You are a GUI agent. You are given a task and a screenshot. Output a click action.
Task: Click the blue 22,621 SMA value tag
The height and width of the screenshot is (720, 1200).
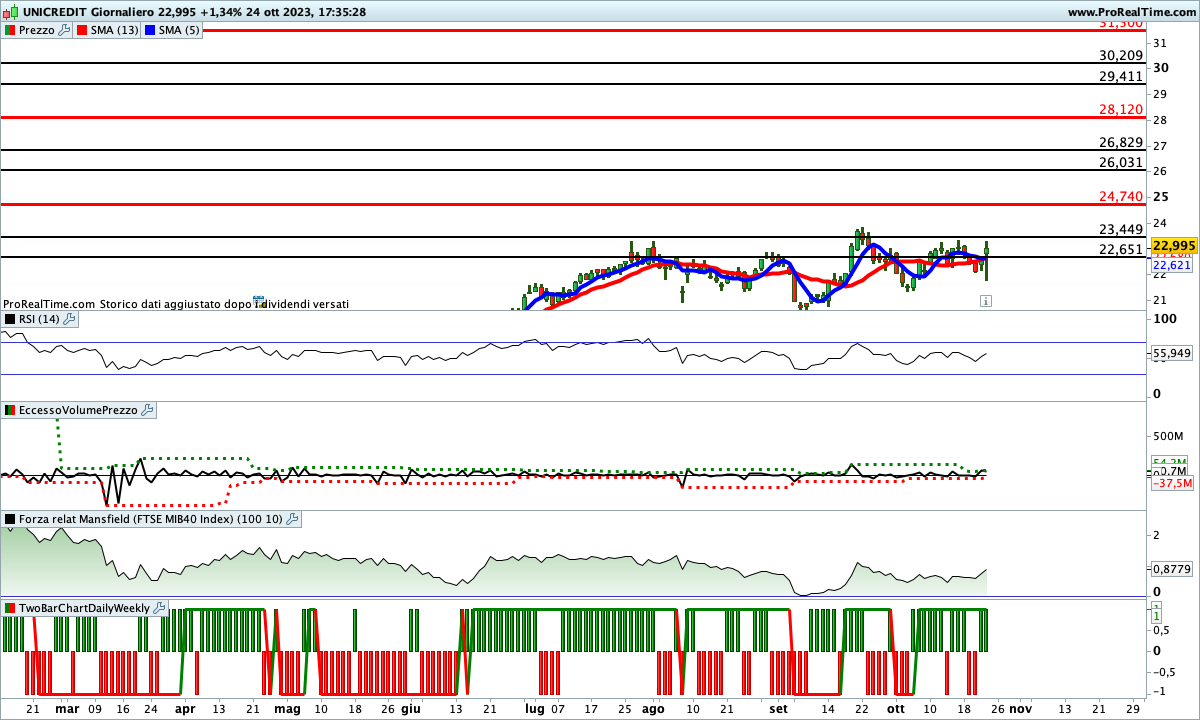point(1171,266)
